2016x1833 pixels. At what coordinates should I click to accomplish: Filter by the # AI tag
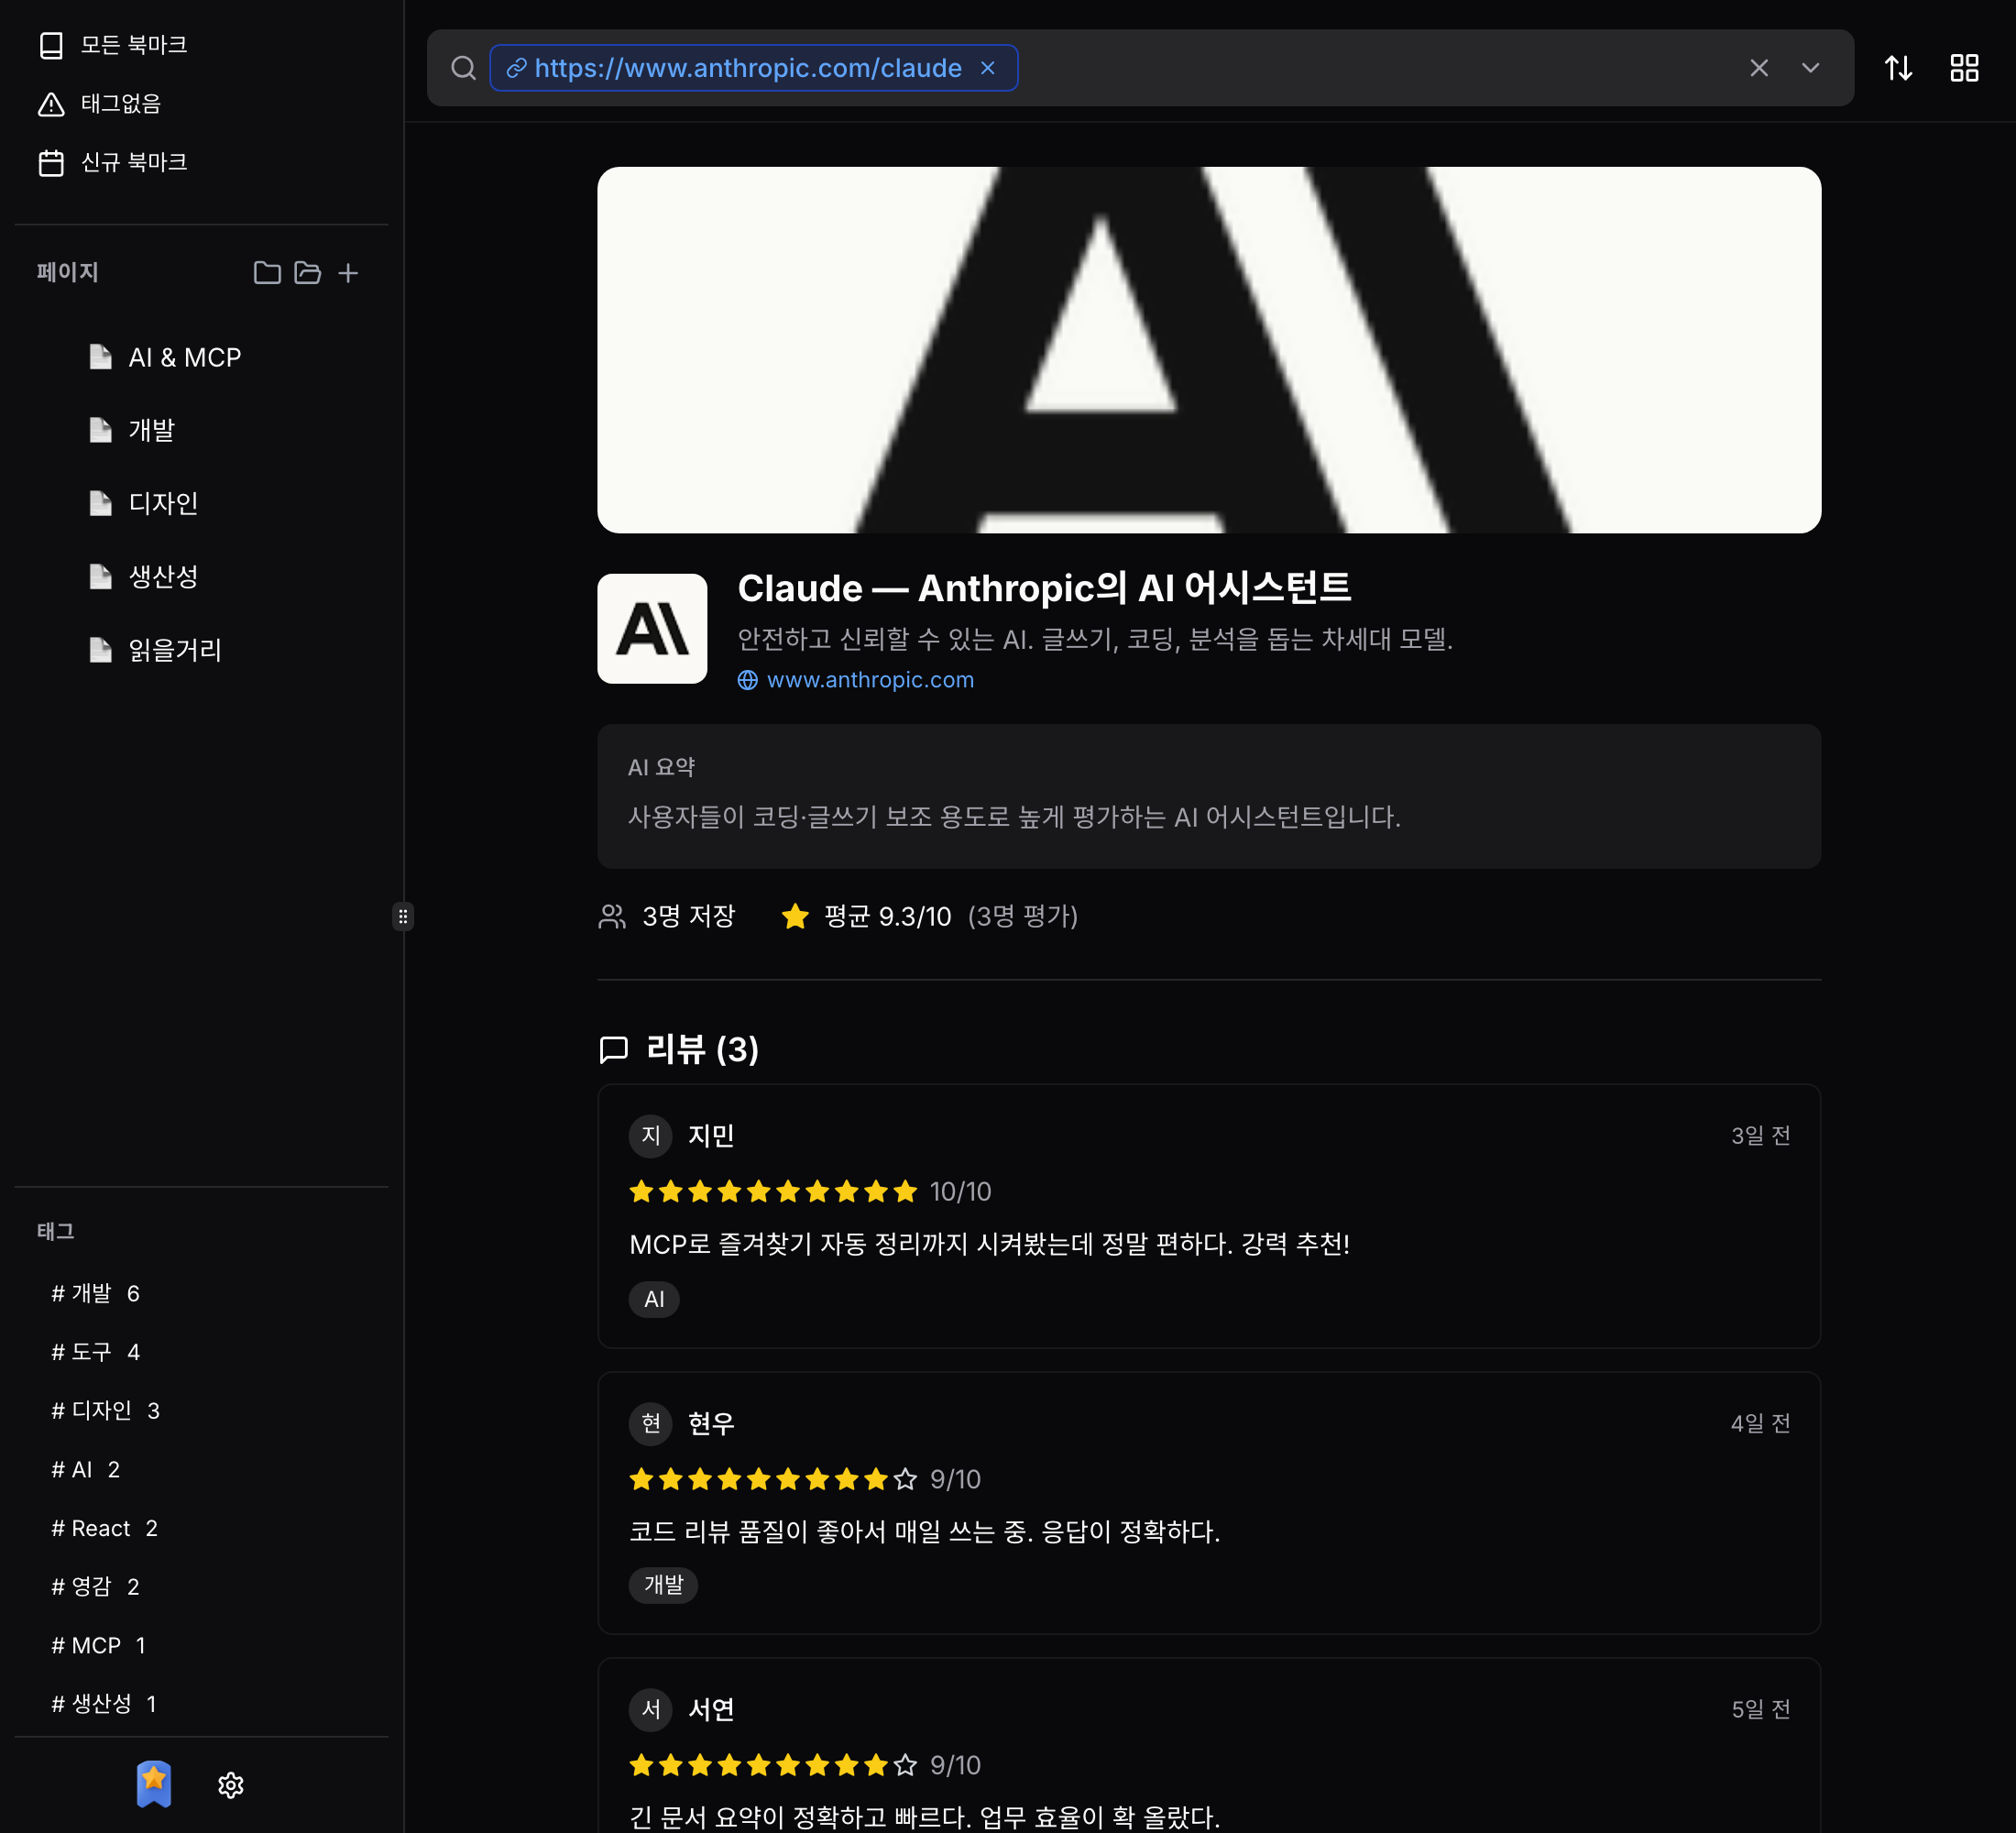pos(86,1469)
